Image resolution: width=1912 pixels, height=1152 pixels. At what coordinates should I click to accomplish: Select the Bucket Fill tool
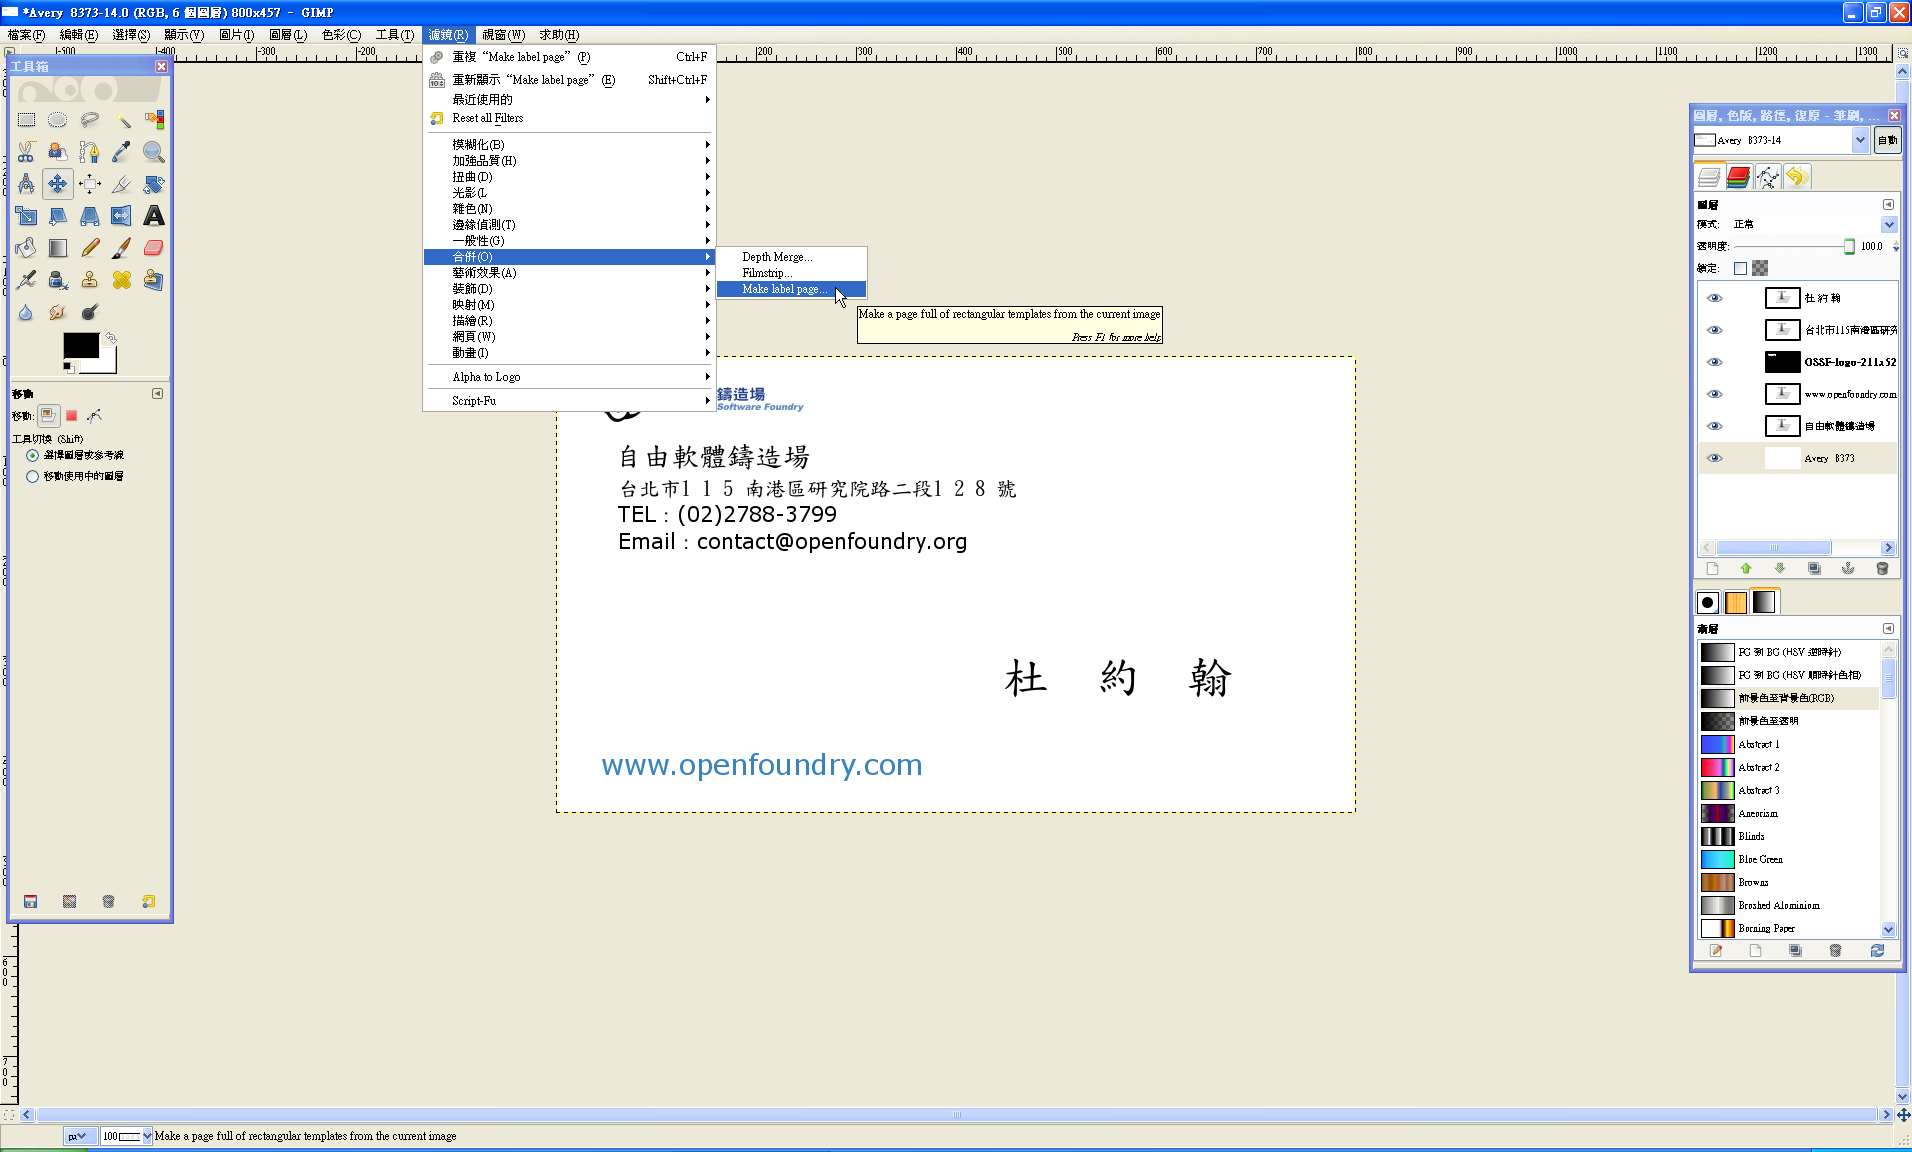click(x=26, y=248)
